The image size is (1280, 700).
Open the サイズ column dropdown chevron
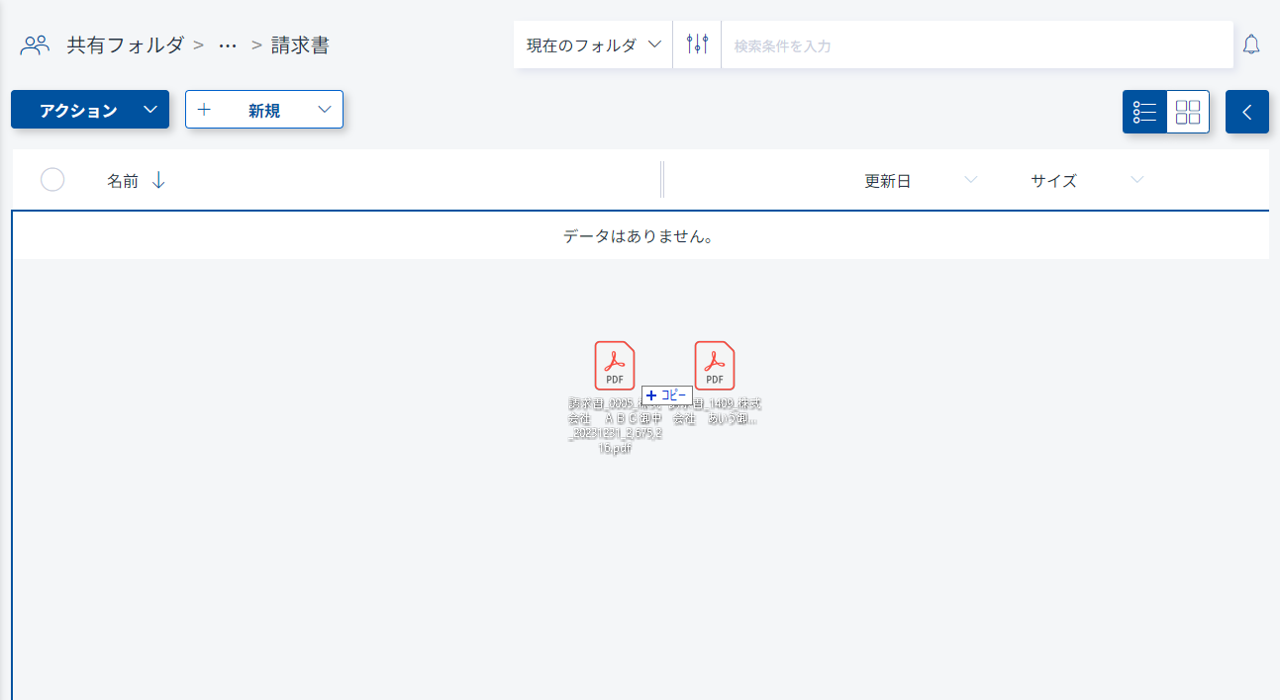coord(1136,180)
